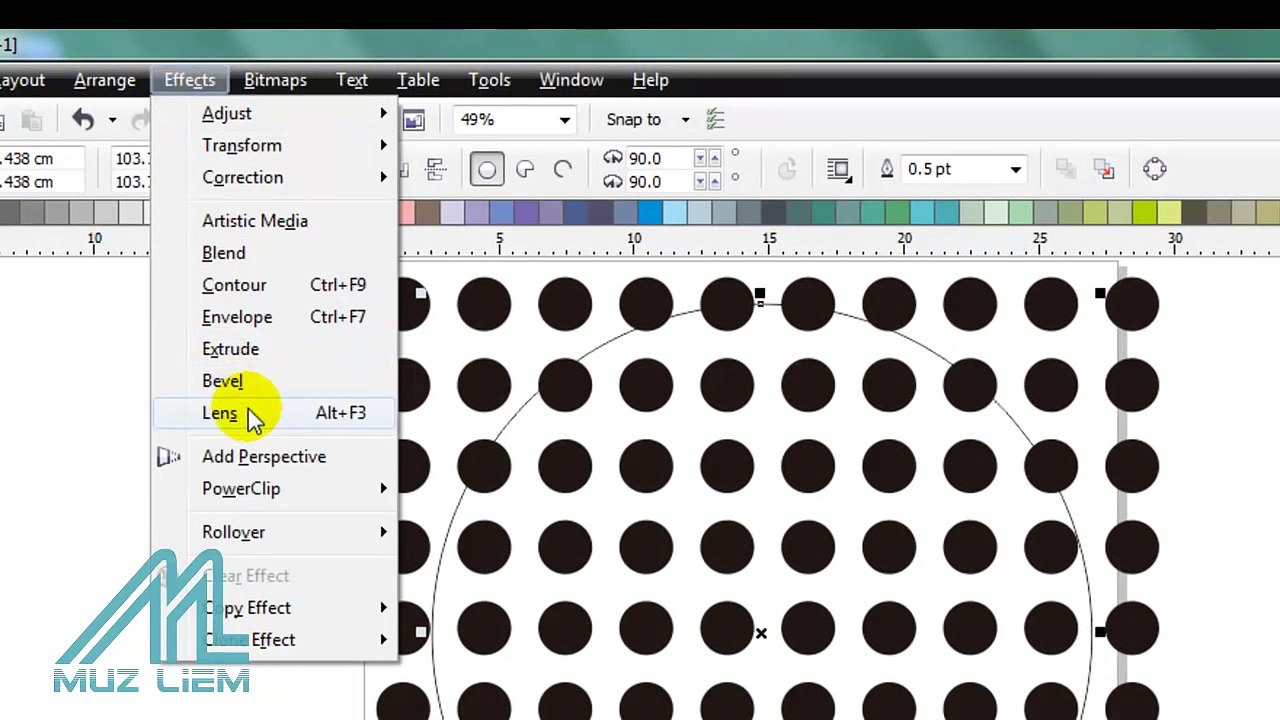The height and width of the screenshot is (720, 1280).
Task: Click the Paste clipboard icon
Action: click(x=32, y=121)
